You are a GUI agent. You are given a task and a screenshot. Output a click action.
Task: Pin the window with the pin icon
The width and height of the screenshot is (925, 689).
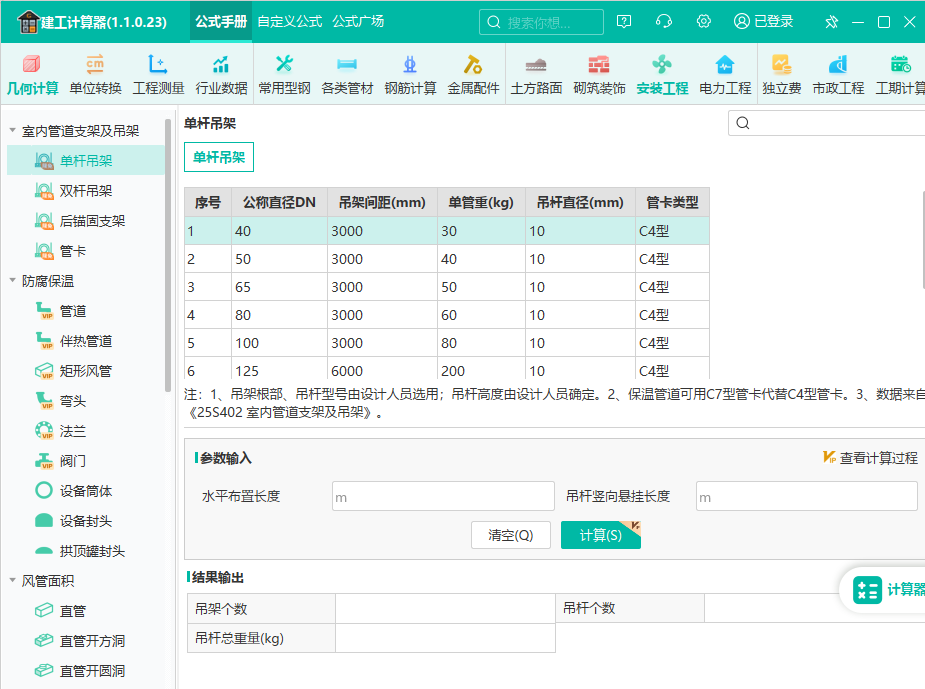[832, 22]
